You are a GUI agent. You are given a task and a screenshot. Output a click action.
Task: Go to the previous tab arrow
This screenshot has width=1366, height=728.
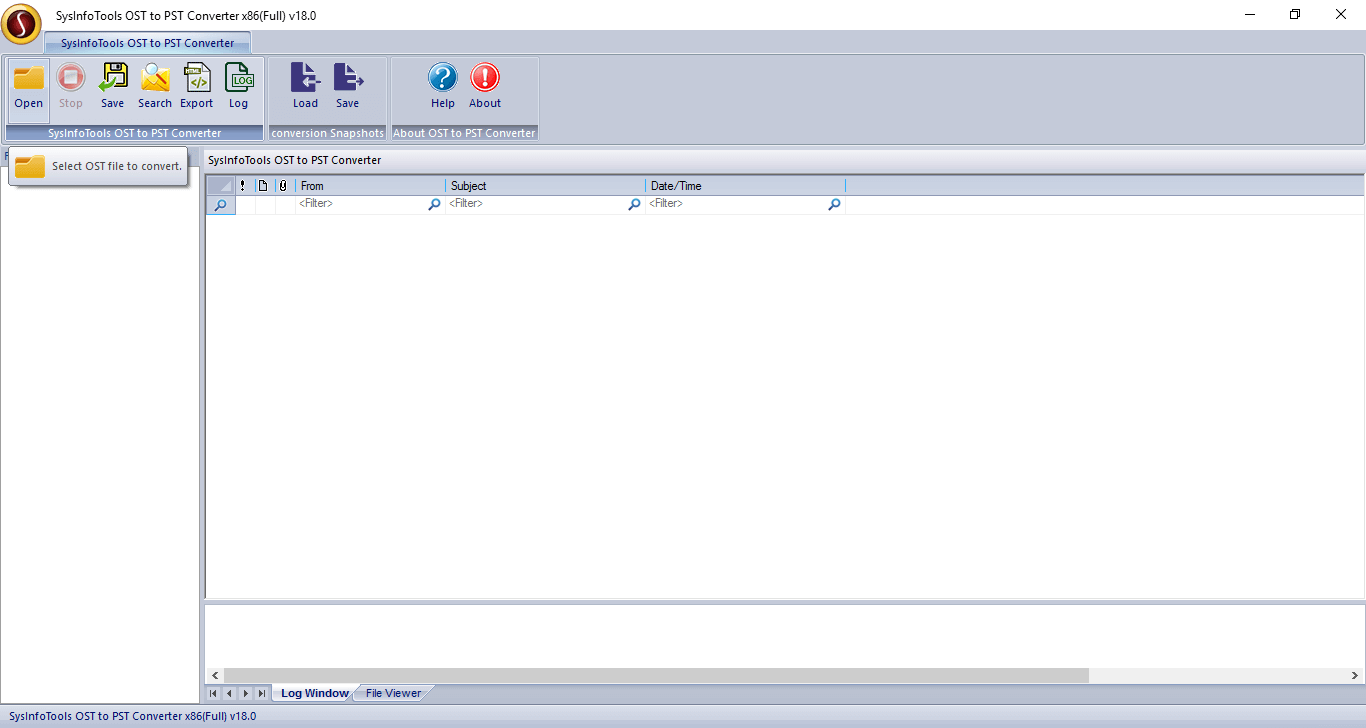click(x=229, y=693)
